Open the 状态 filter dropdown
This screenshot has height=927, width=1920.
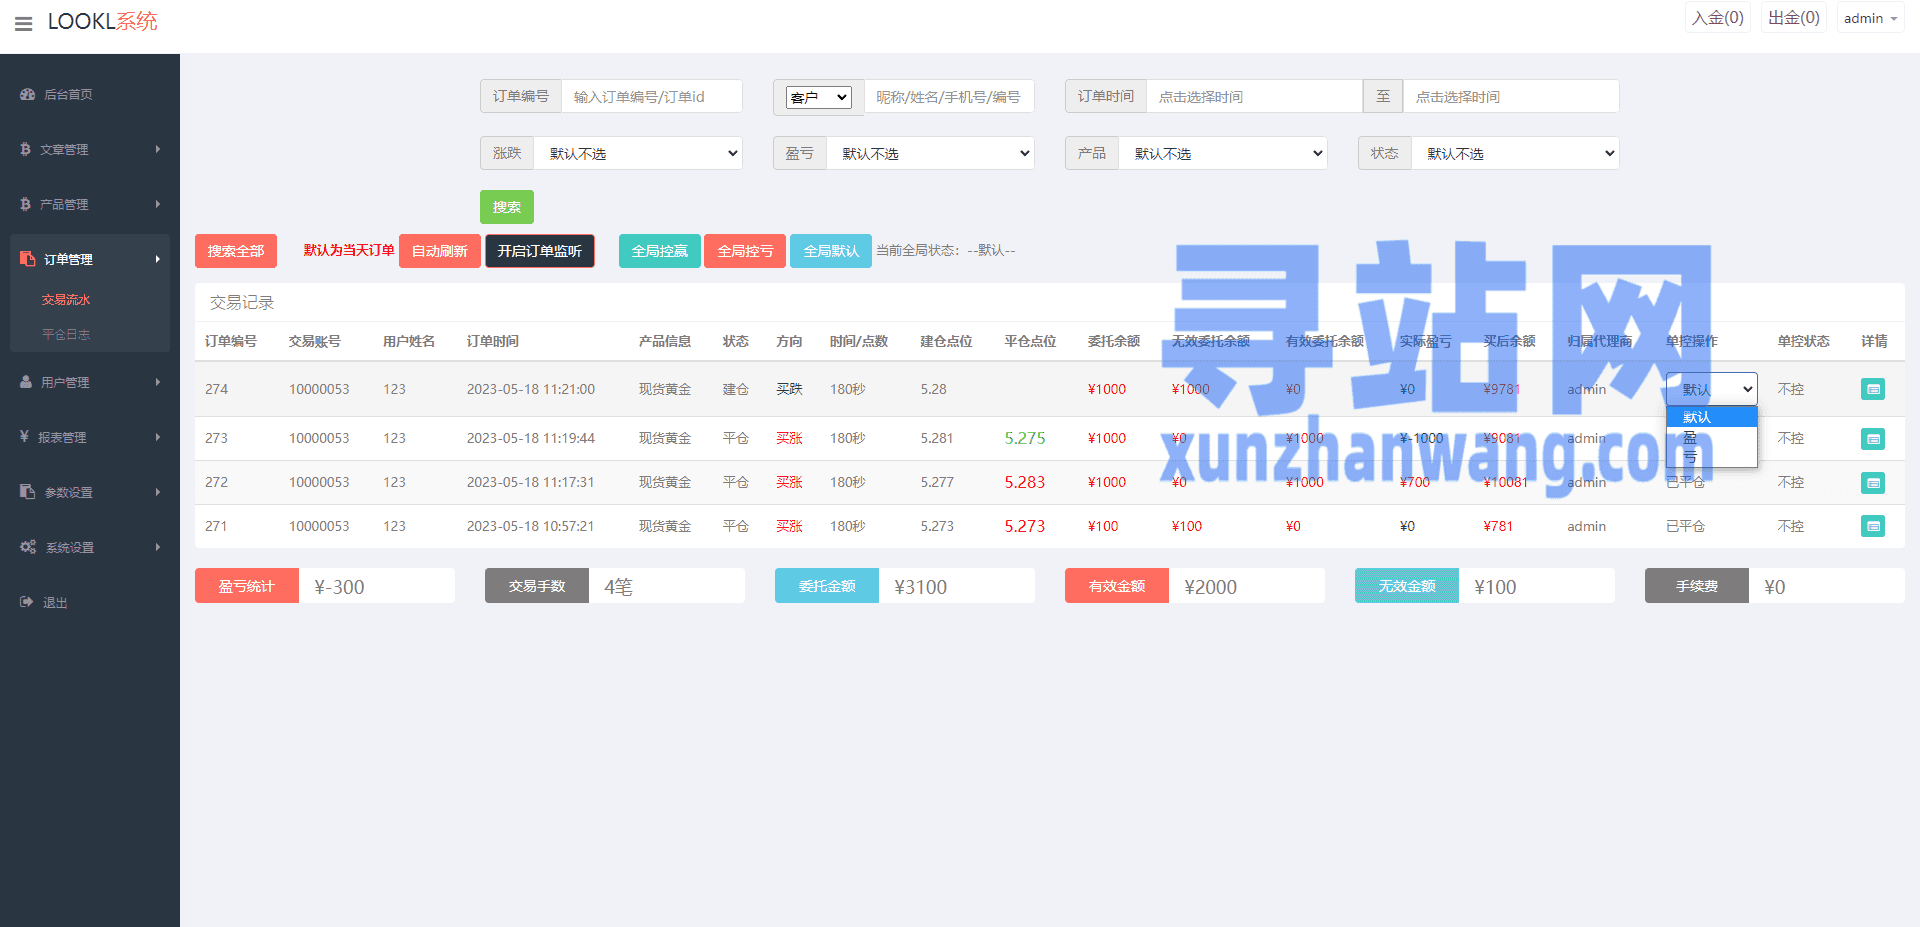1515,153
